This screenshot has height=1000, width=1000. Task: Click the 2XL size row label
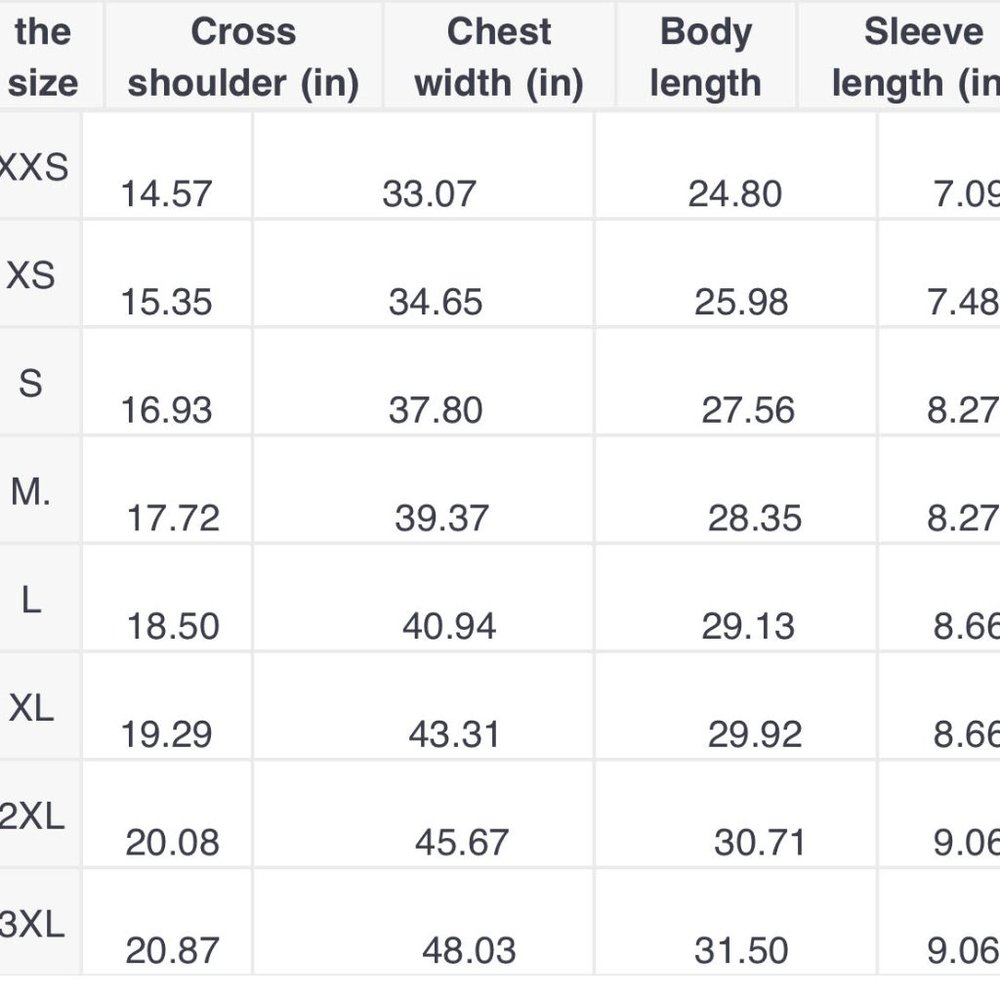(32, 816)
